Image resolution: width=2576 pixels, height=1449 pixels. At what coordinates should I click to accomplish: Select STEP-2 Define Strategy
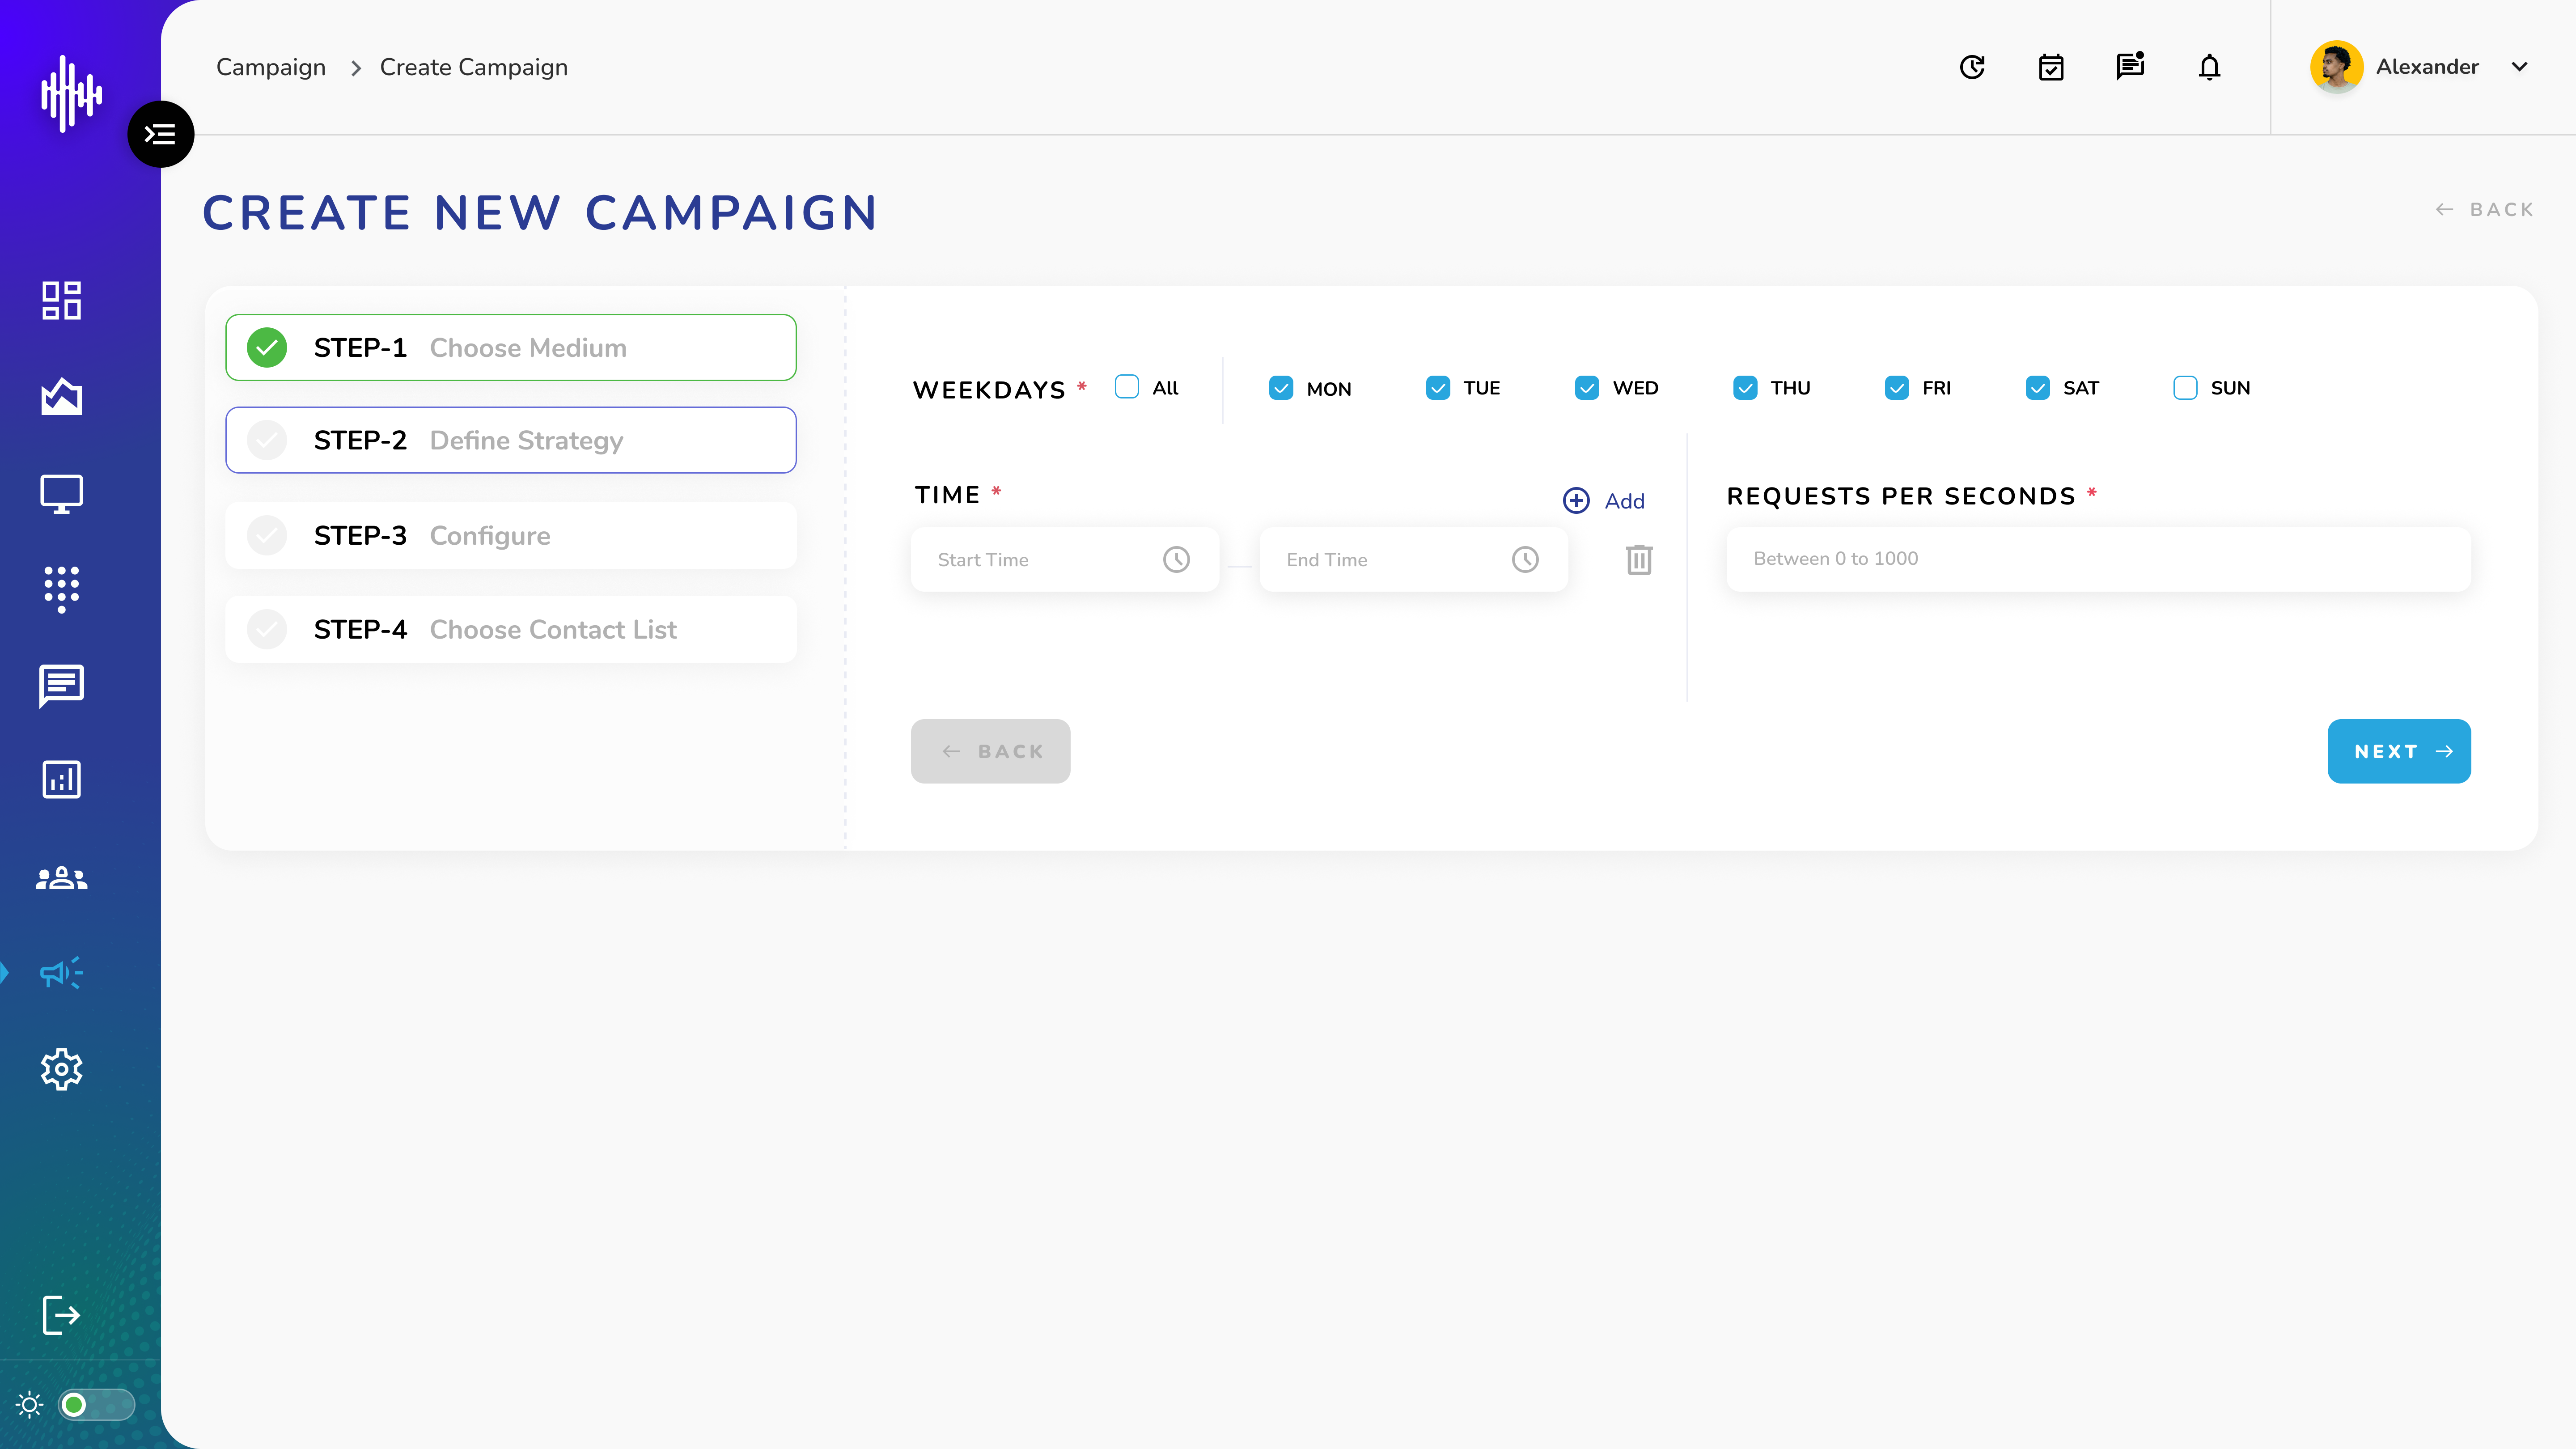coord(511,440)
